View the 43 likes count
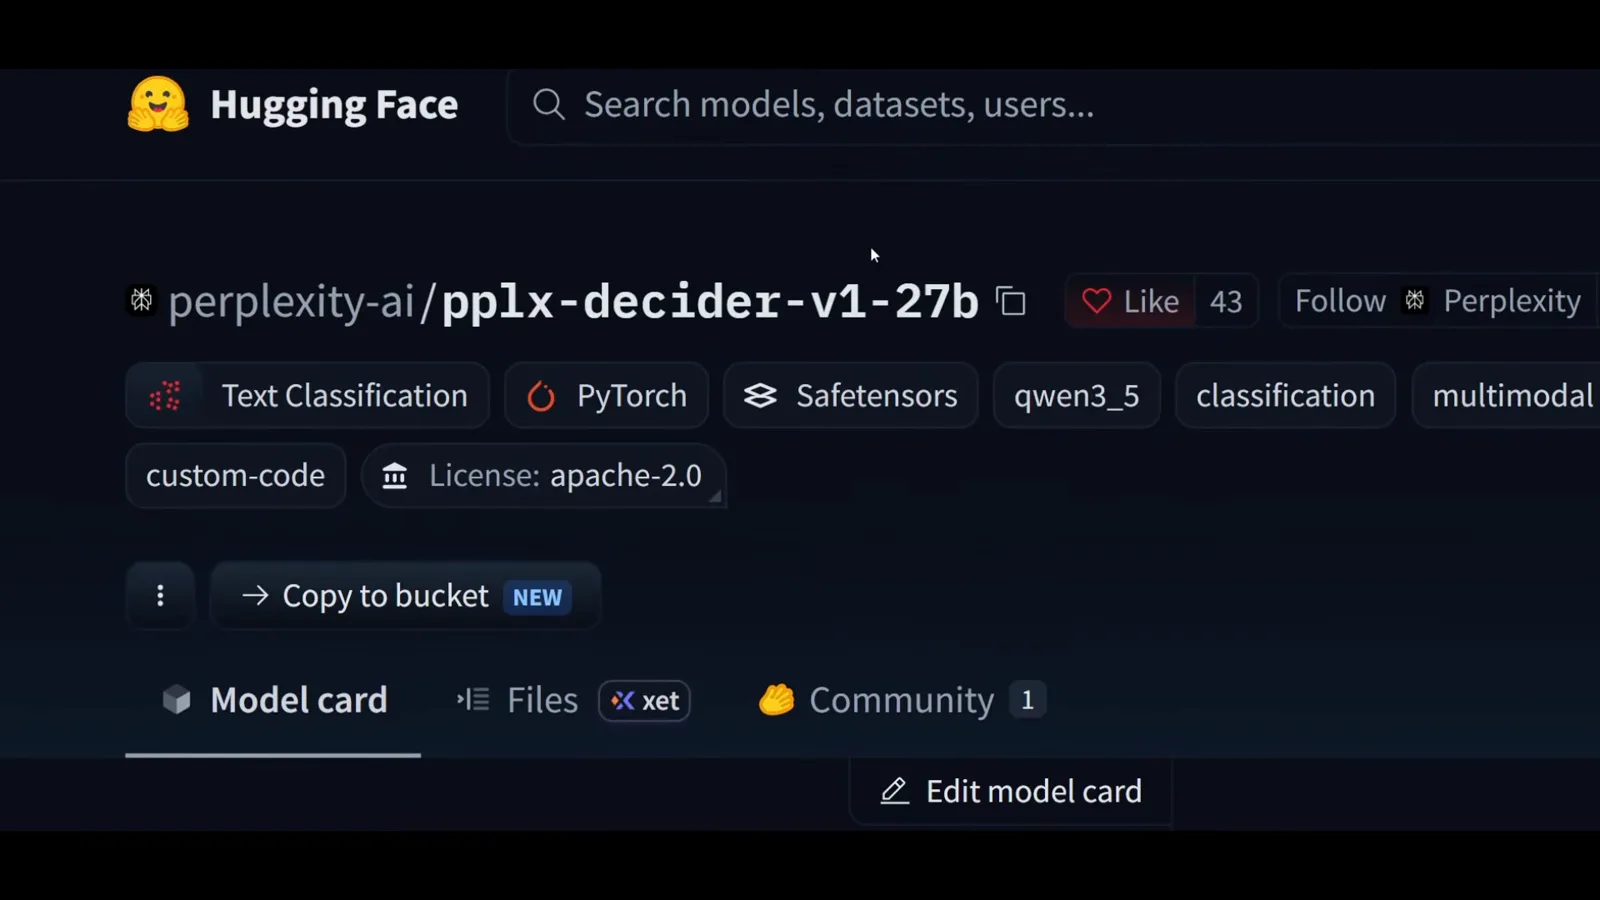The image size is (1600, 900). [x=1226, y=301]
